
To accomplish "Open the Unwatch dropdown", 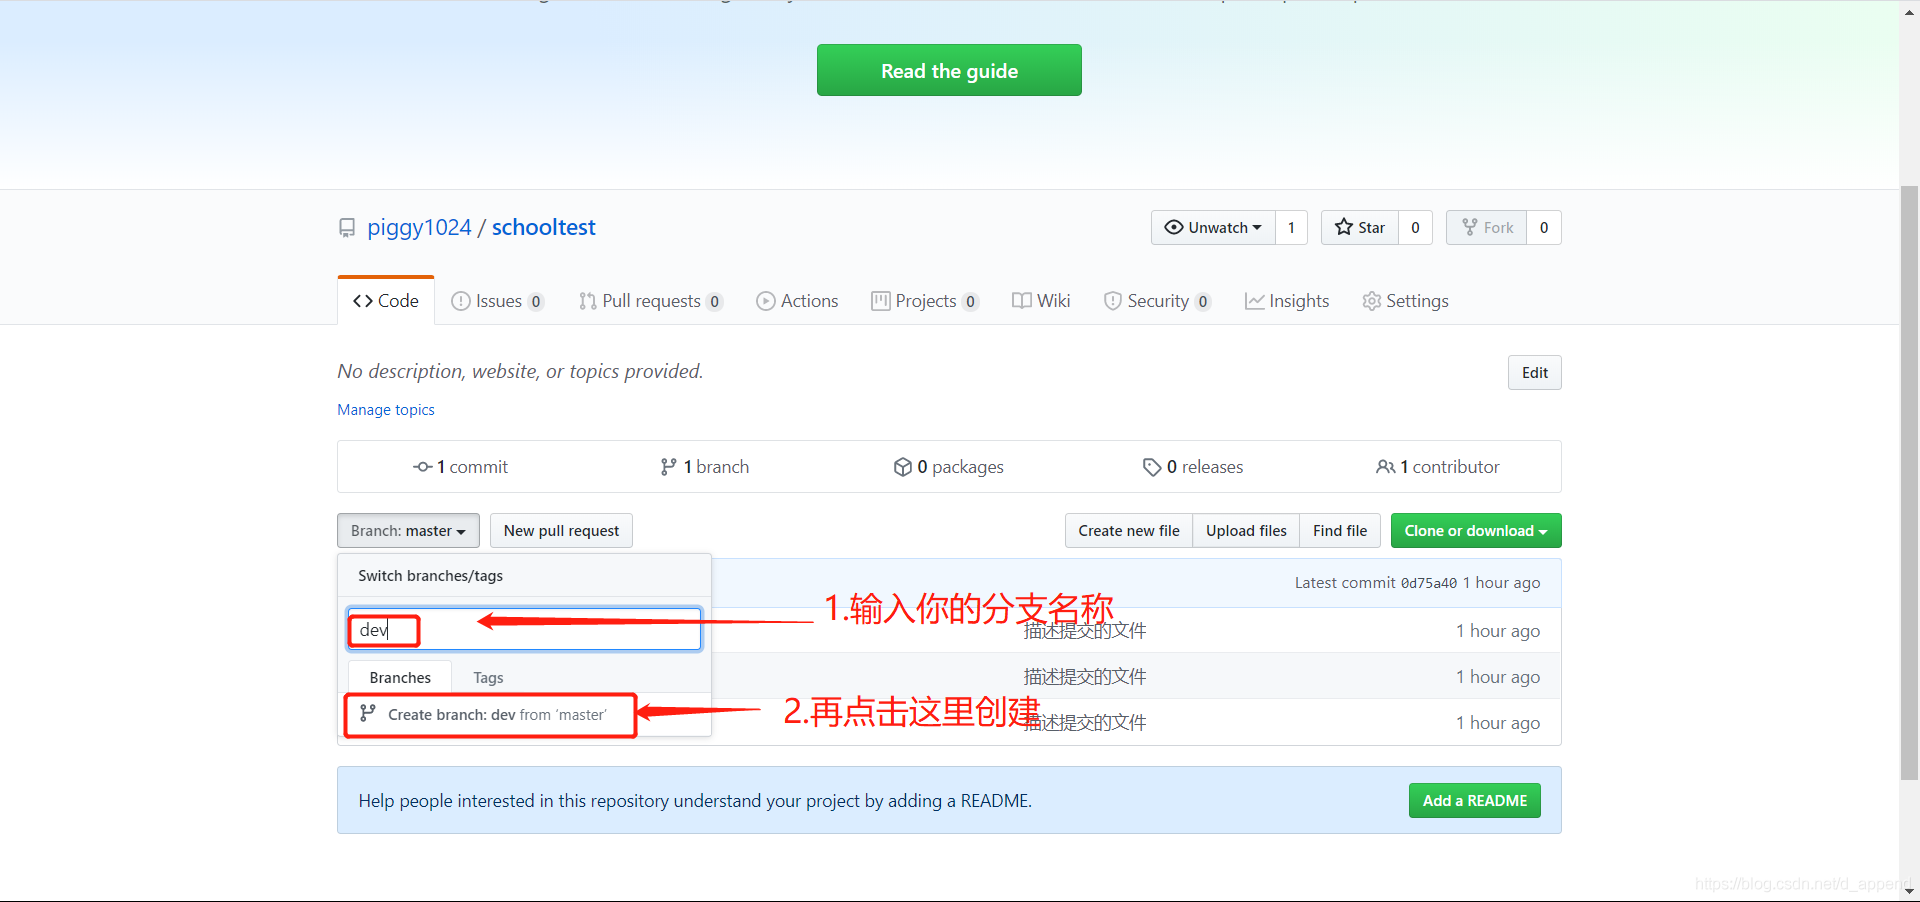I will [x=1214, y=227].
